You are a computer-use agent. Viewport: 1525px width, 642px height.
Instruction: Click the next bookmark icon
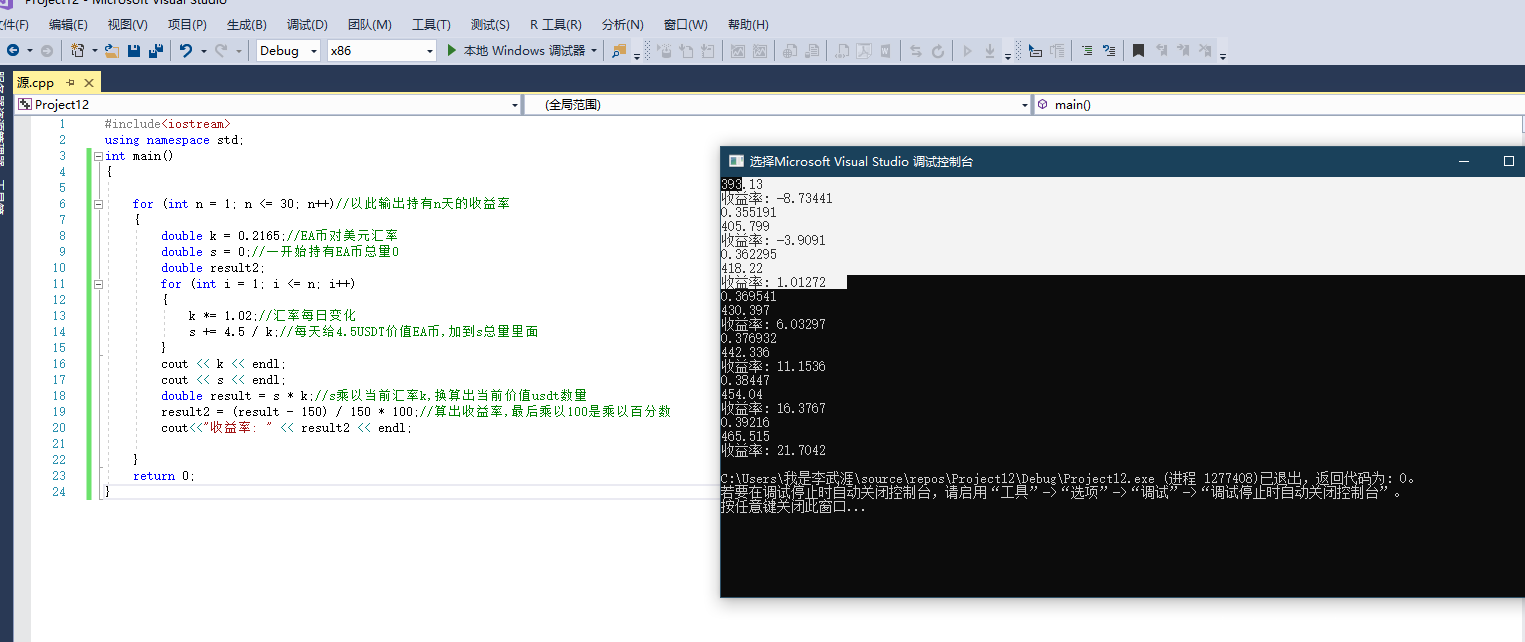pos(1183,50)
